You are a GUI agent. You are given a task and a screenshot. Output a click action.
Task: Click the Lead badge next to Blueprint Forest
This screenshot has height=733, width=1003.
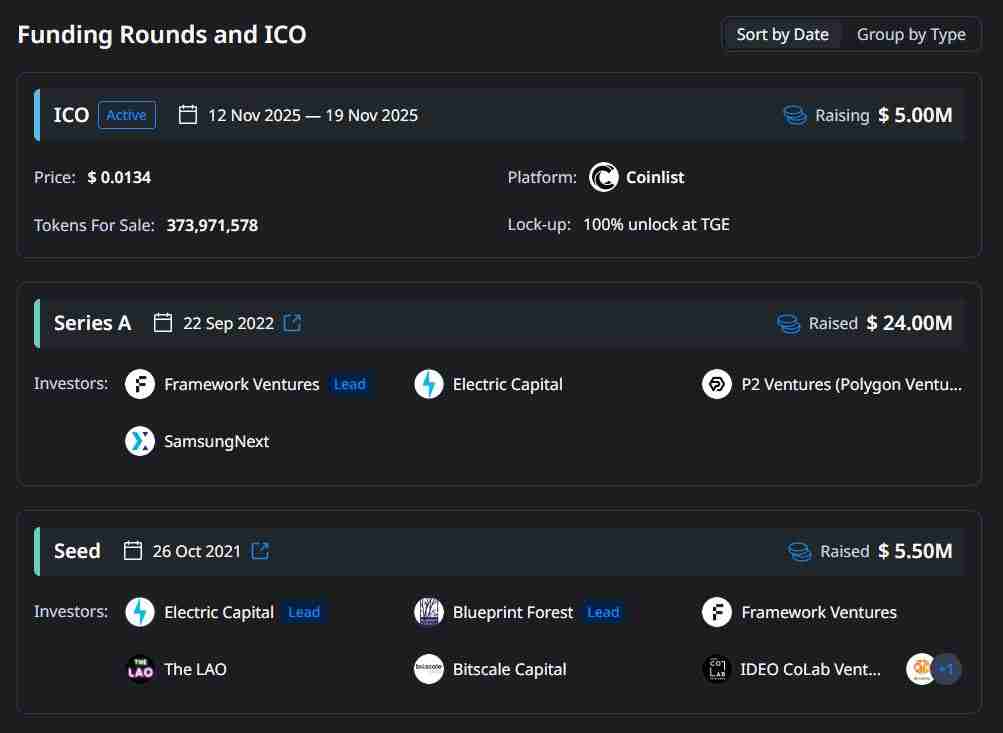tap(603, 612)
